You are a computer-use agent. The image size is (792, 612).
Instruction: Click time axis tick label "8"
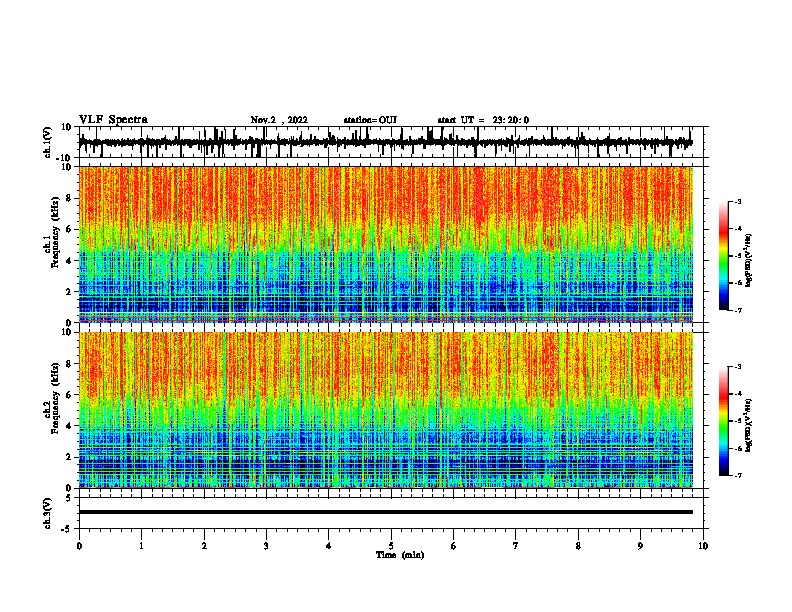(x=578, y=546)
